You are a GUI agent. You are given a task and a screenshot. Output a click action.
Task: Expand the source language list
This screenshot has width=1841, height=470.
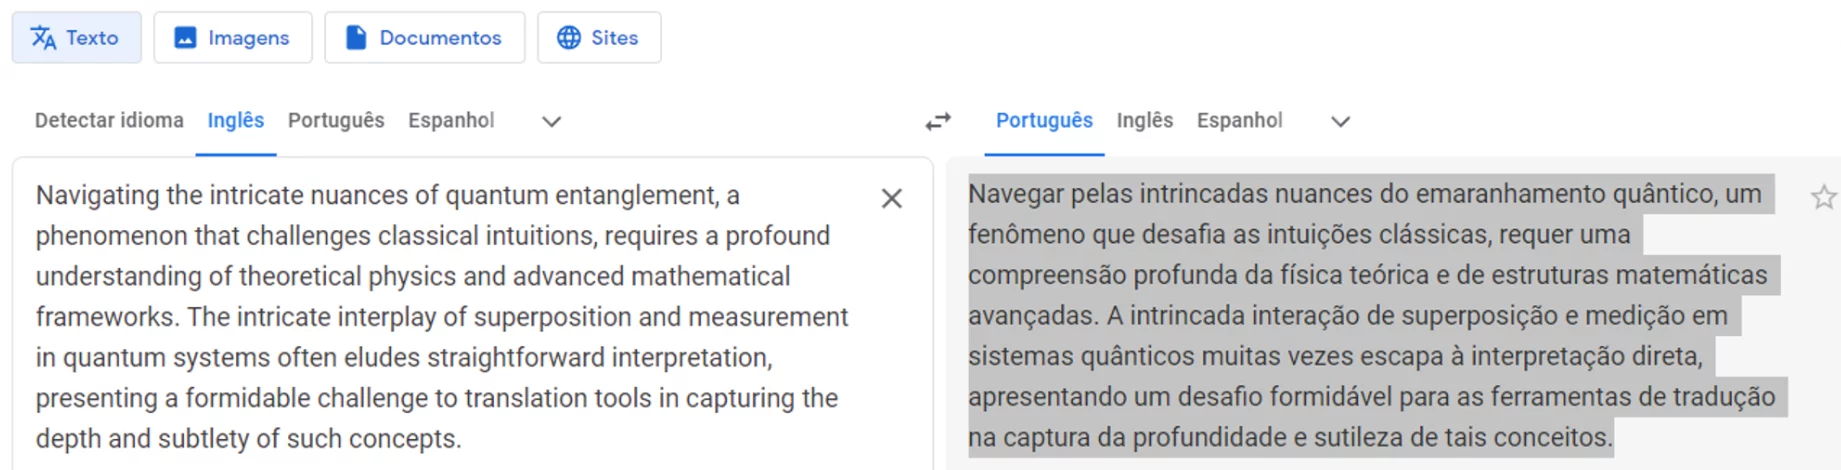pos(551,121)
